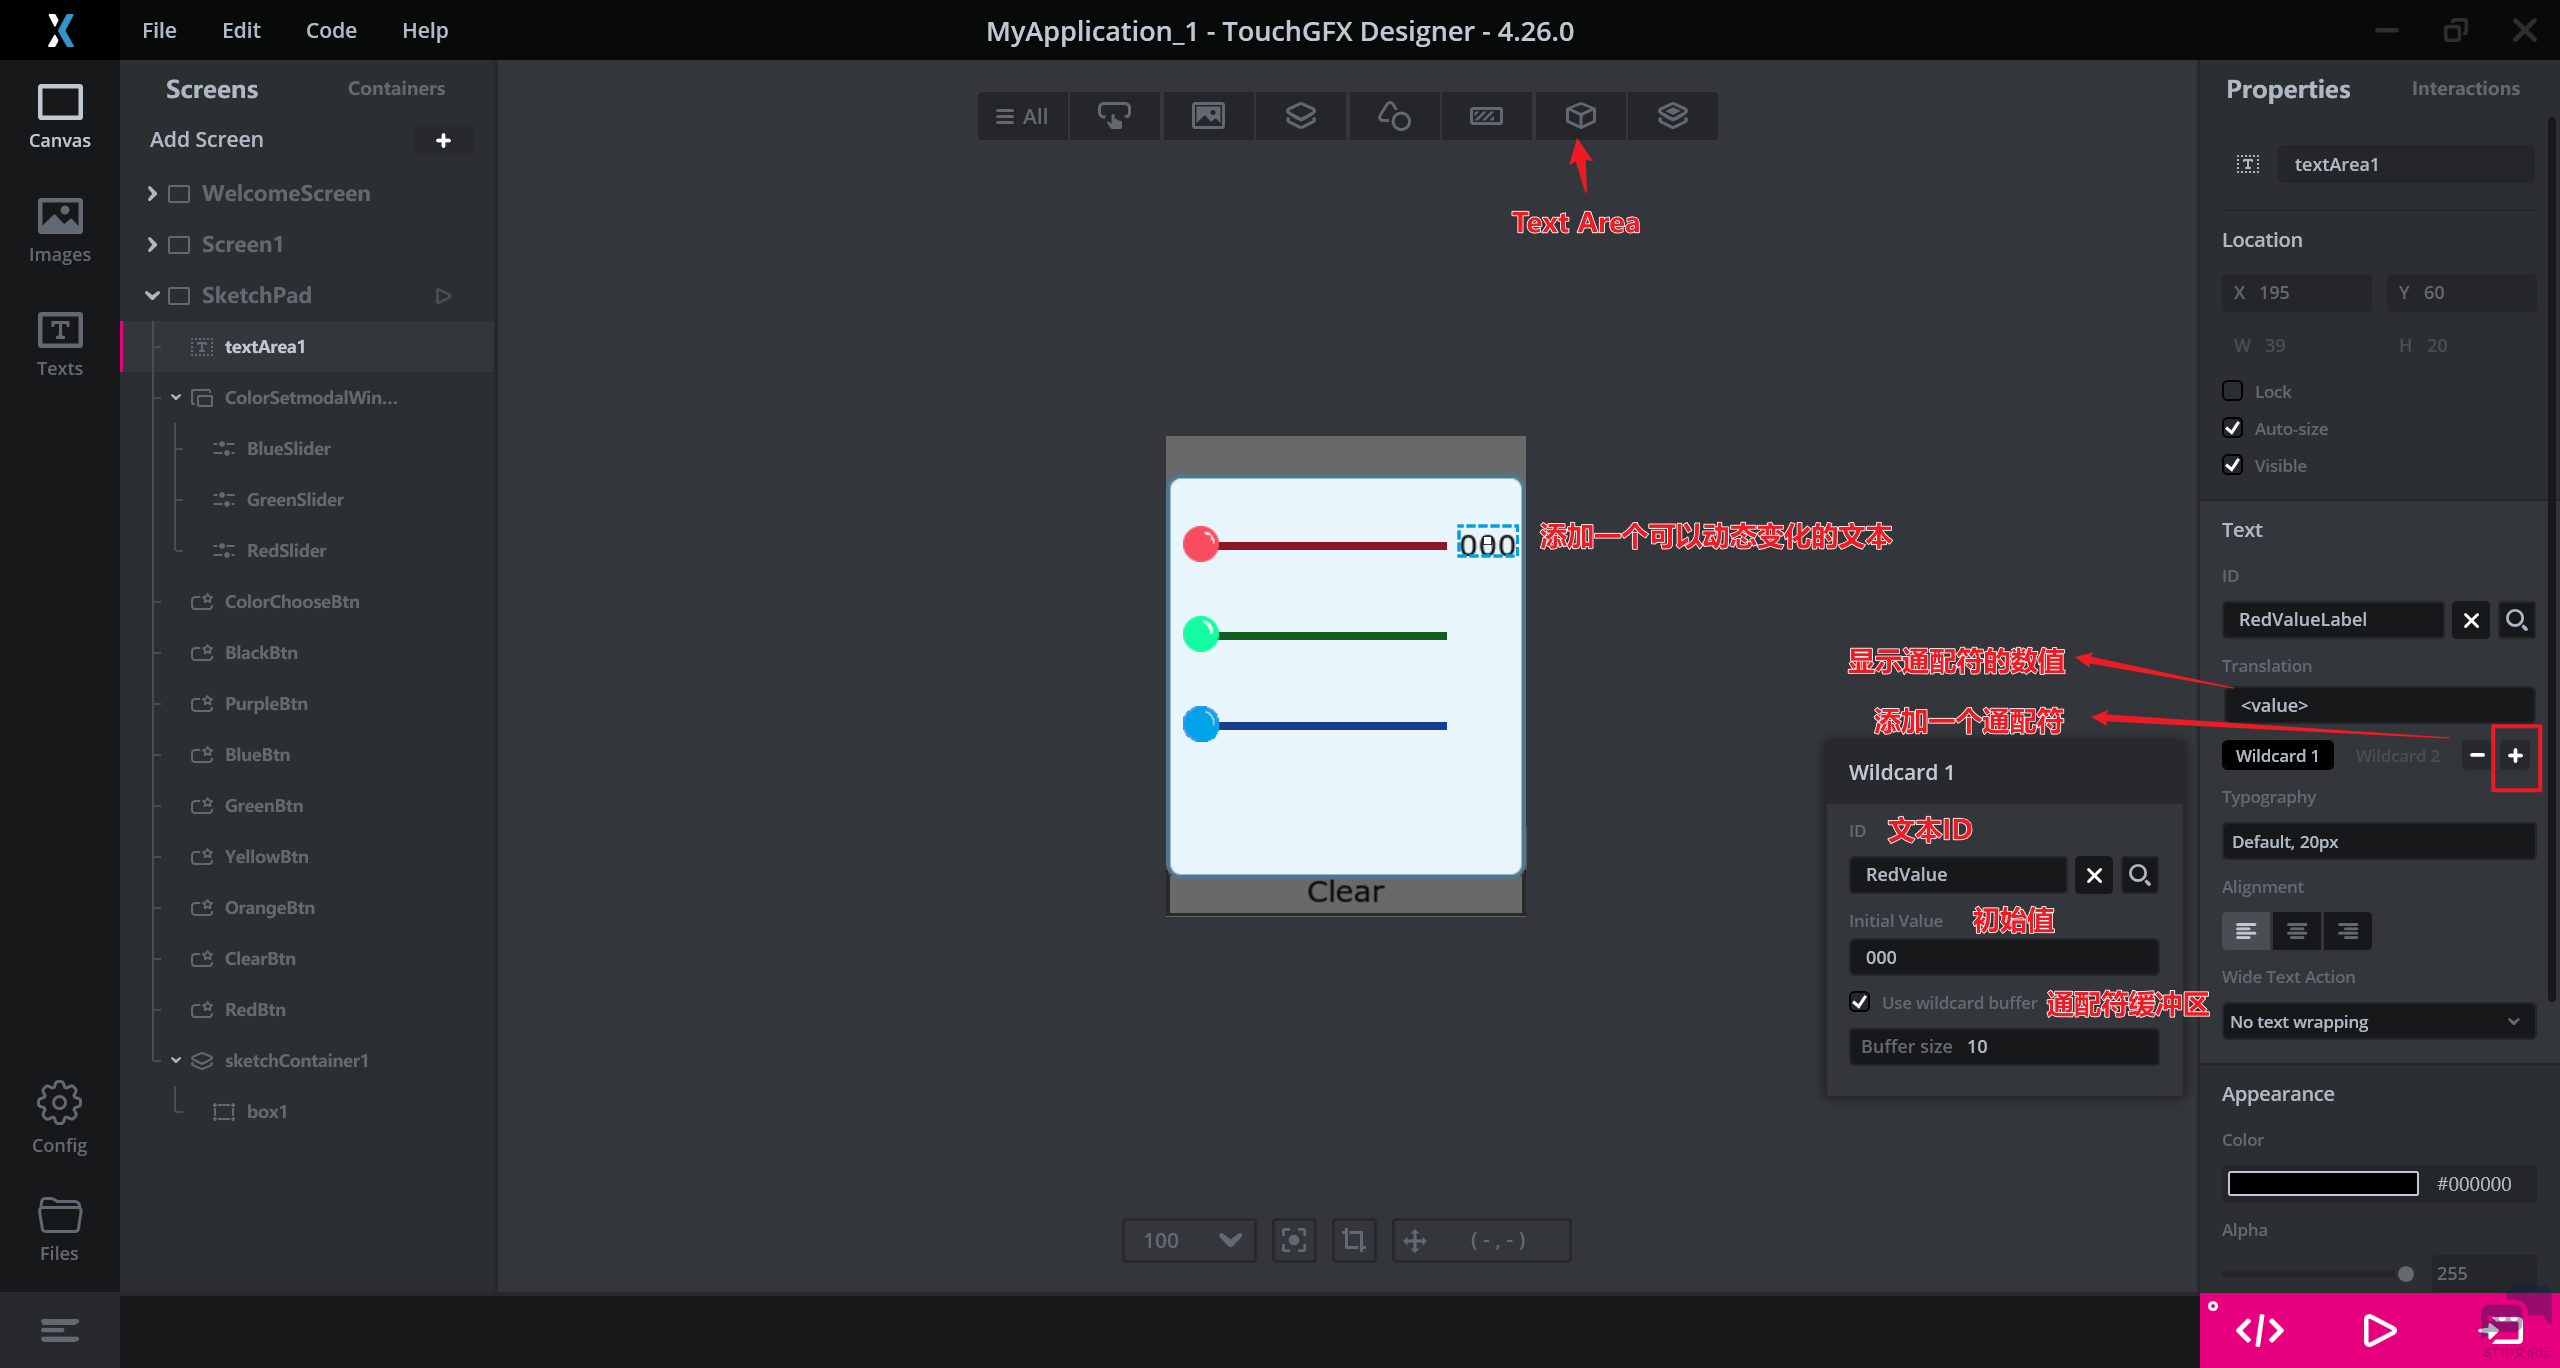Collapse the SketchPad screen node
The height and width of the screenshot is (1368, 2560).
(x=152, y=295)
